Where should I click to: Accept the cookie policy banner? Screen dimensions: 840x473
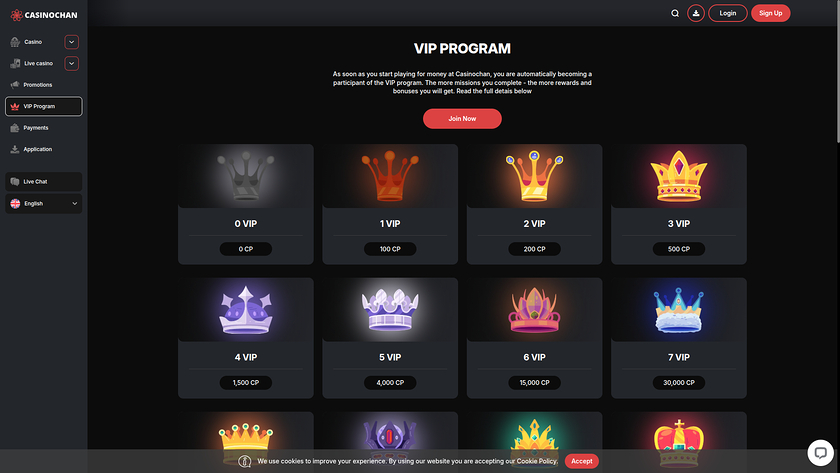(x=581, y=461)
